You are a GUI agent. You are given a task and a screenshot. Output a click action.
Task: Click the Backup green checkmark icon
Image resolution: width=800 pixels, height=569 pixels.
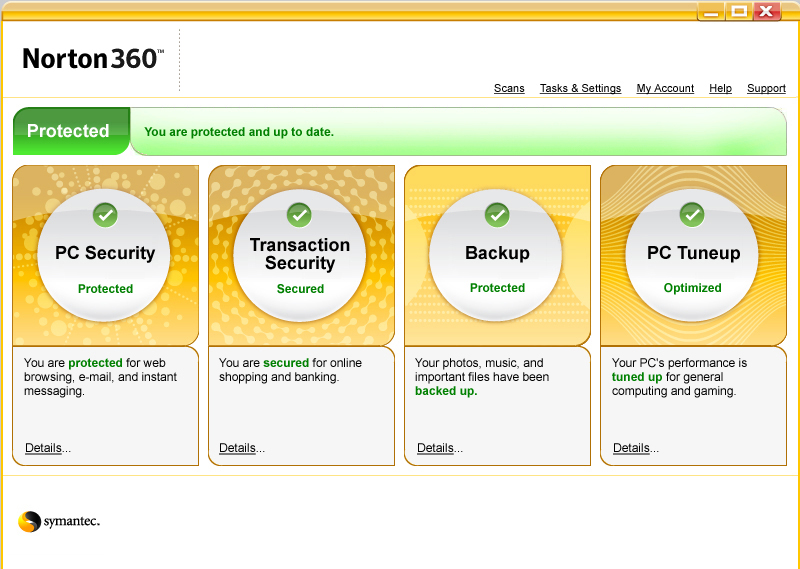click(497, 214)
